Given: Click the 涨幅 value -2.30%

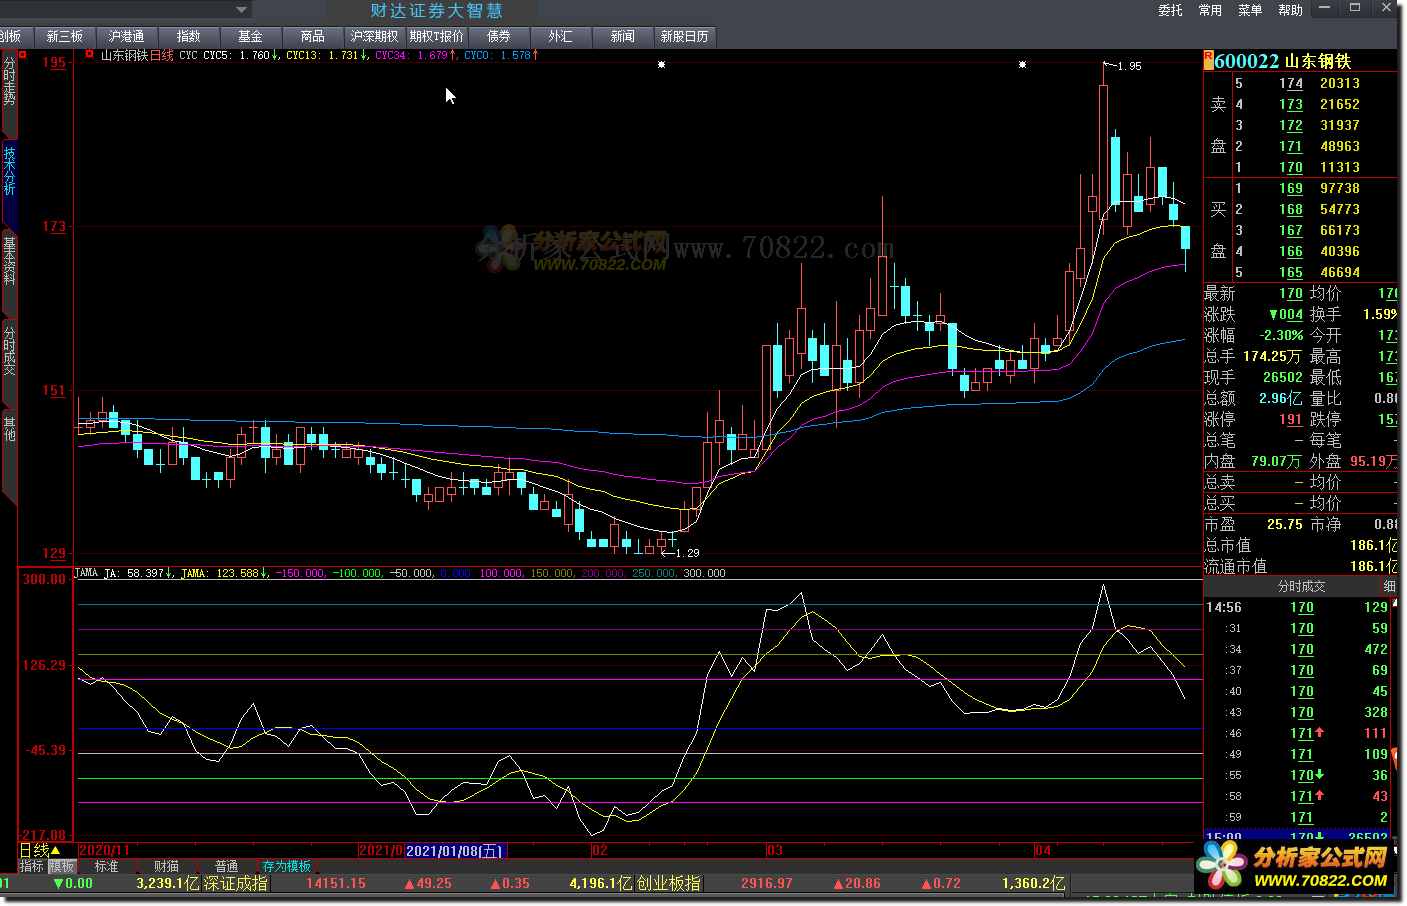Looking at the screenshot, I should click(1281, 335).
